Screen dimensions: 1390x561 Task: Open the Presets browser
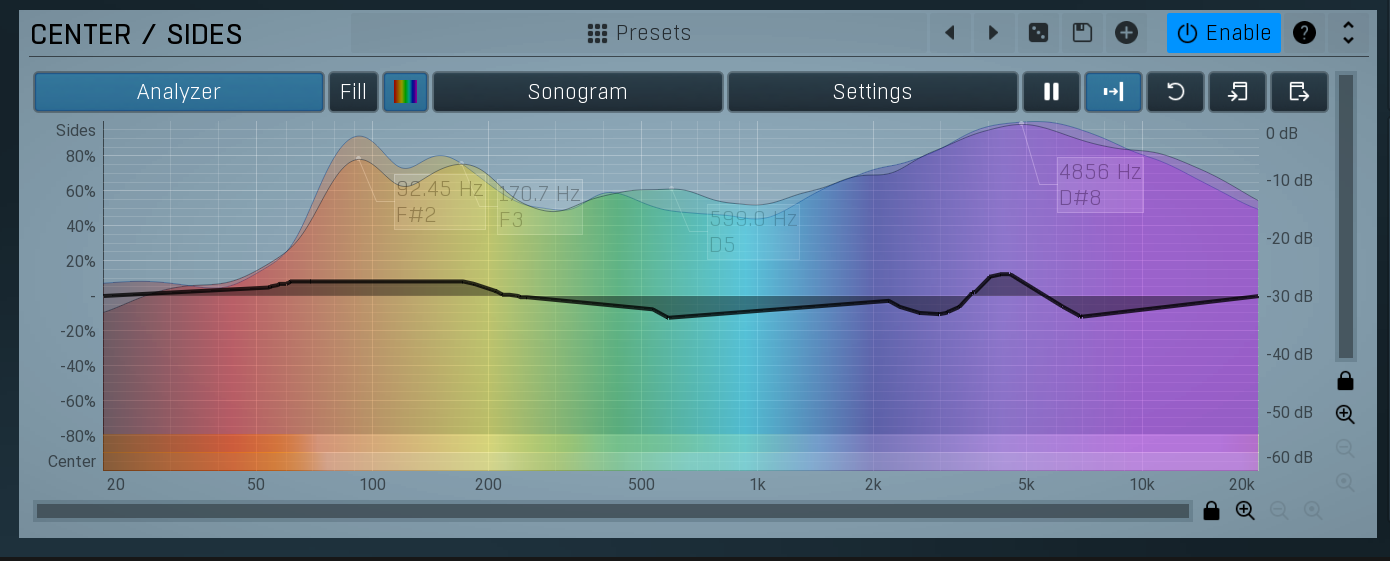pyautogui.click(x=640, y=33)
